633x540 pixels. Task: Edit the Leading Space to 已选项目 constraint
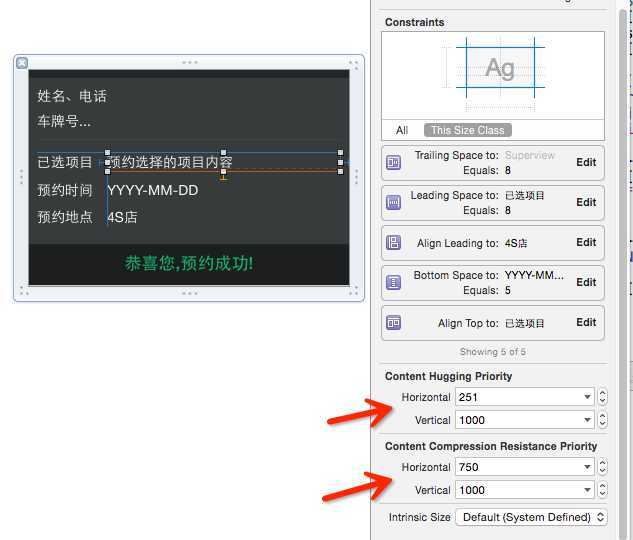(x=586, y=202)
